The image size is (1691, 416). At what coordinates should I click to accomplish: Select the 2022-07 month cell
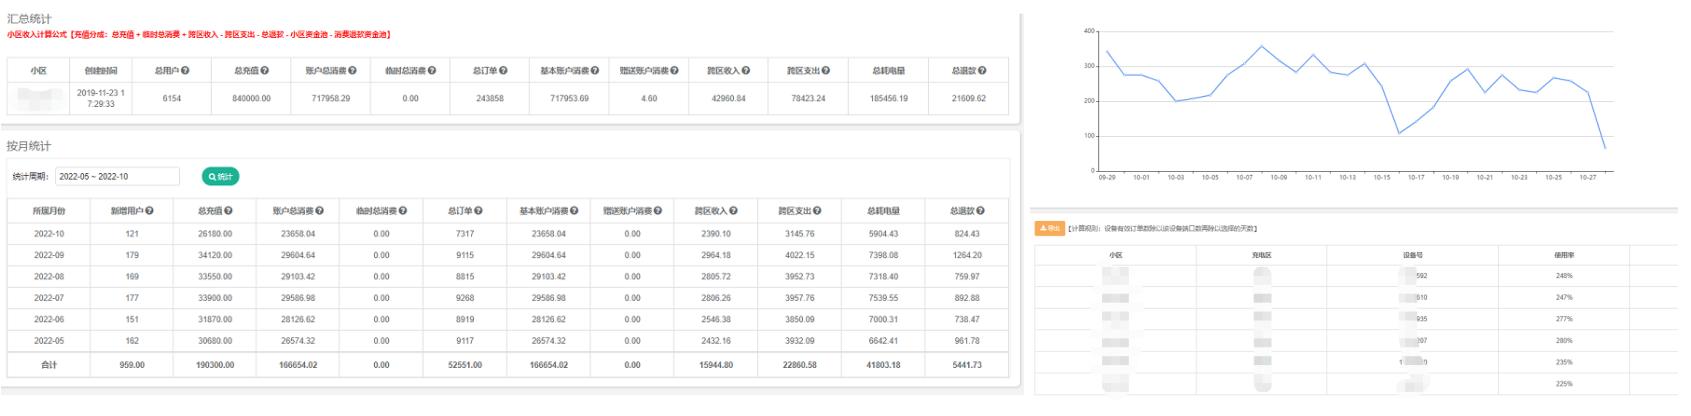click(x=49, y=298)
